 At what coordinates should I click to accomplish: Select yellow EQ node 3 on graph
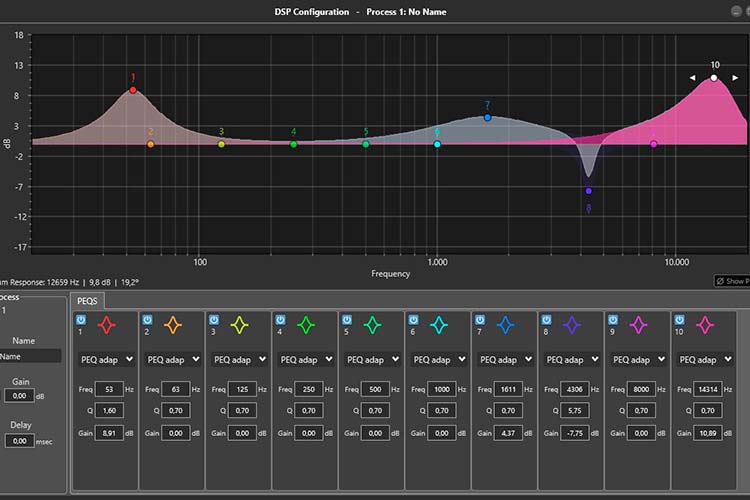point(221,144)
